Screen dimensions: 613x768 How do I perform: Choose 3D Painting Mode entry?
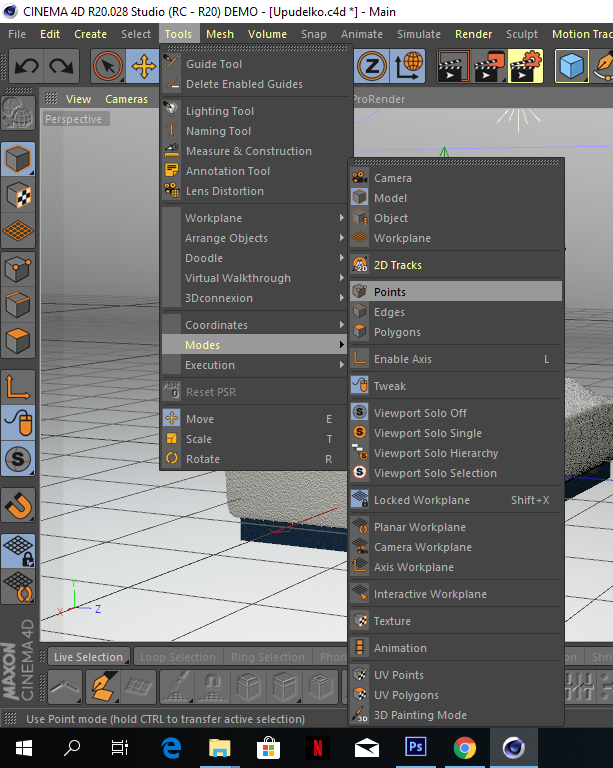pyautogui.click(x=456, y=715)
